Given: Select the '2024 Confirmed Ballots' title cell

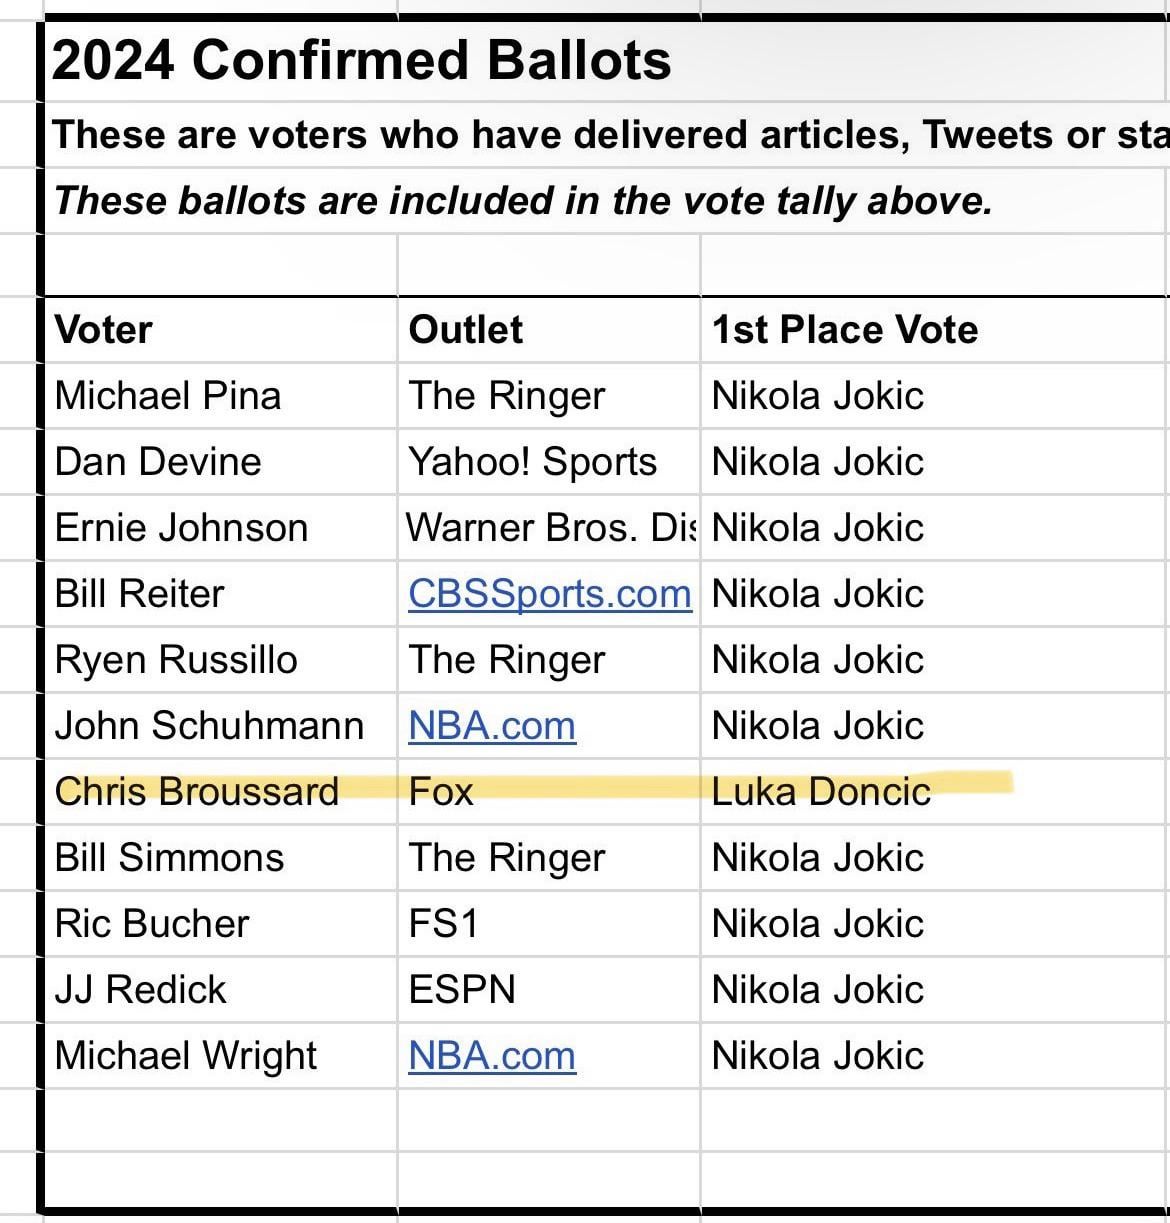Looking at the screenshot, I should click(x=361, y=60).
